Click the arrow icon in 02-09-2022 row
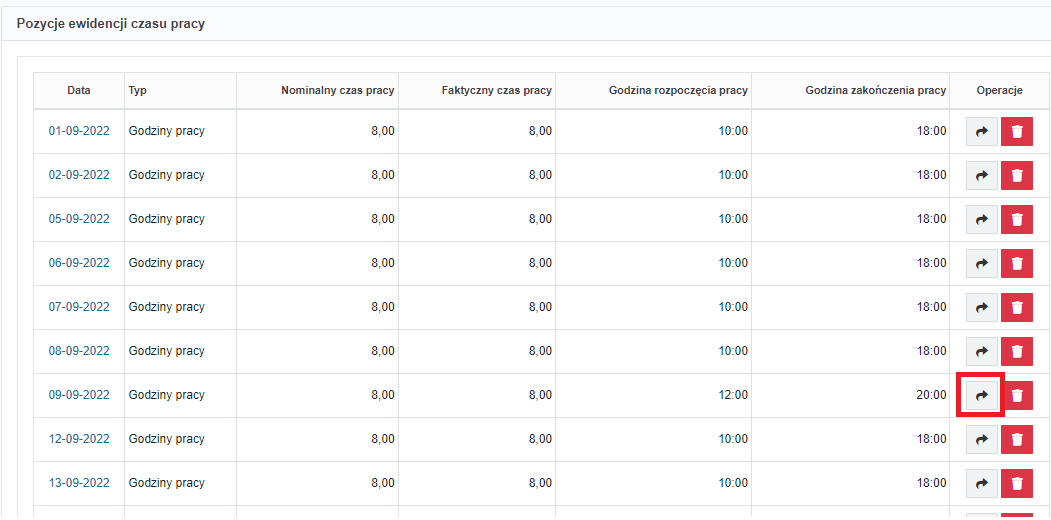1051x520 pixels. (982, 176)
